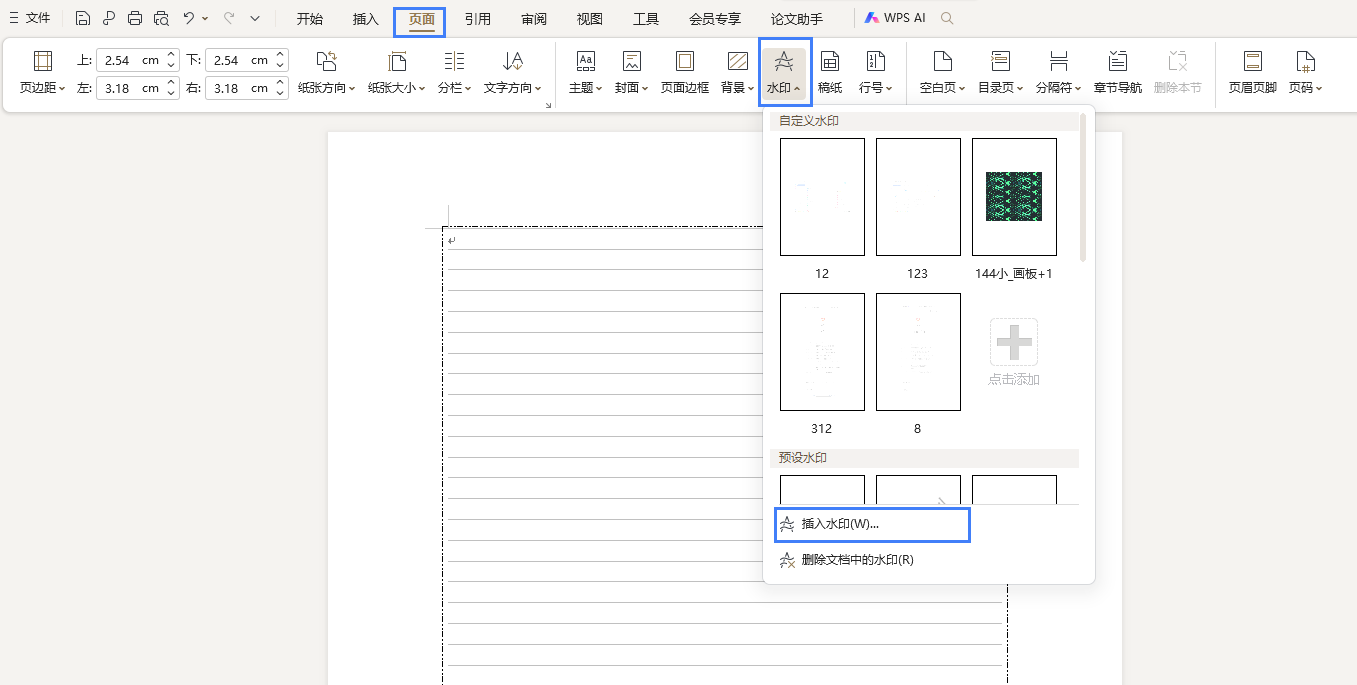
Task: Switch to the 插入 tab
Action: click(366, 19)
